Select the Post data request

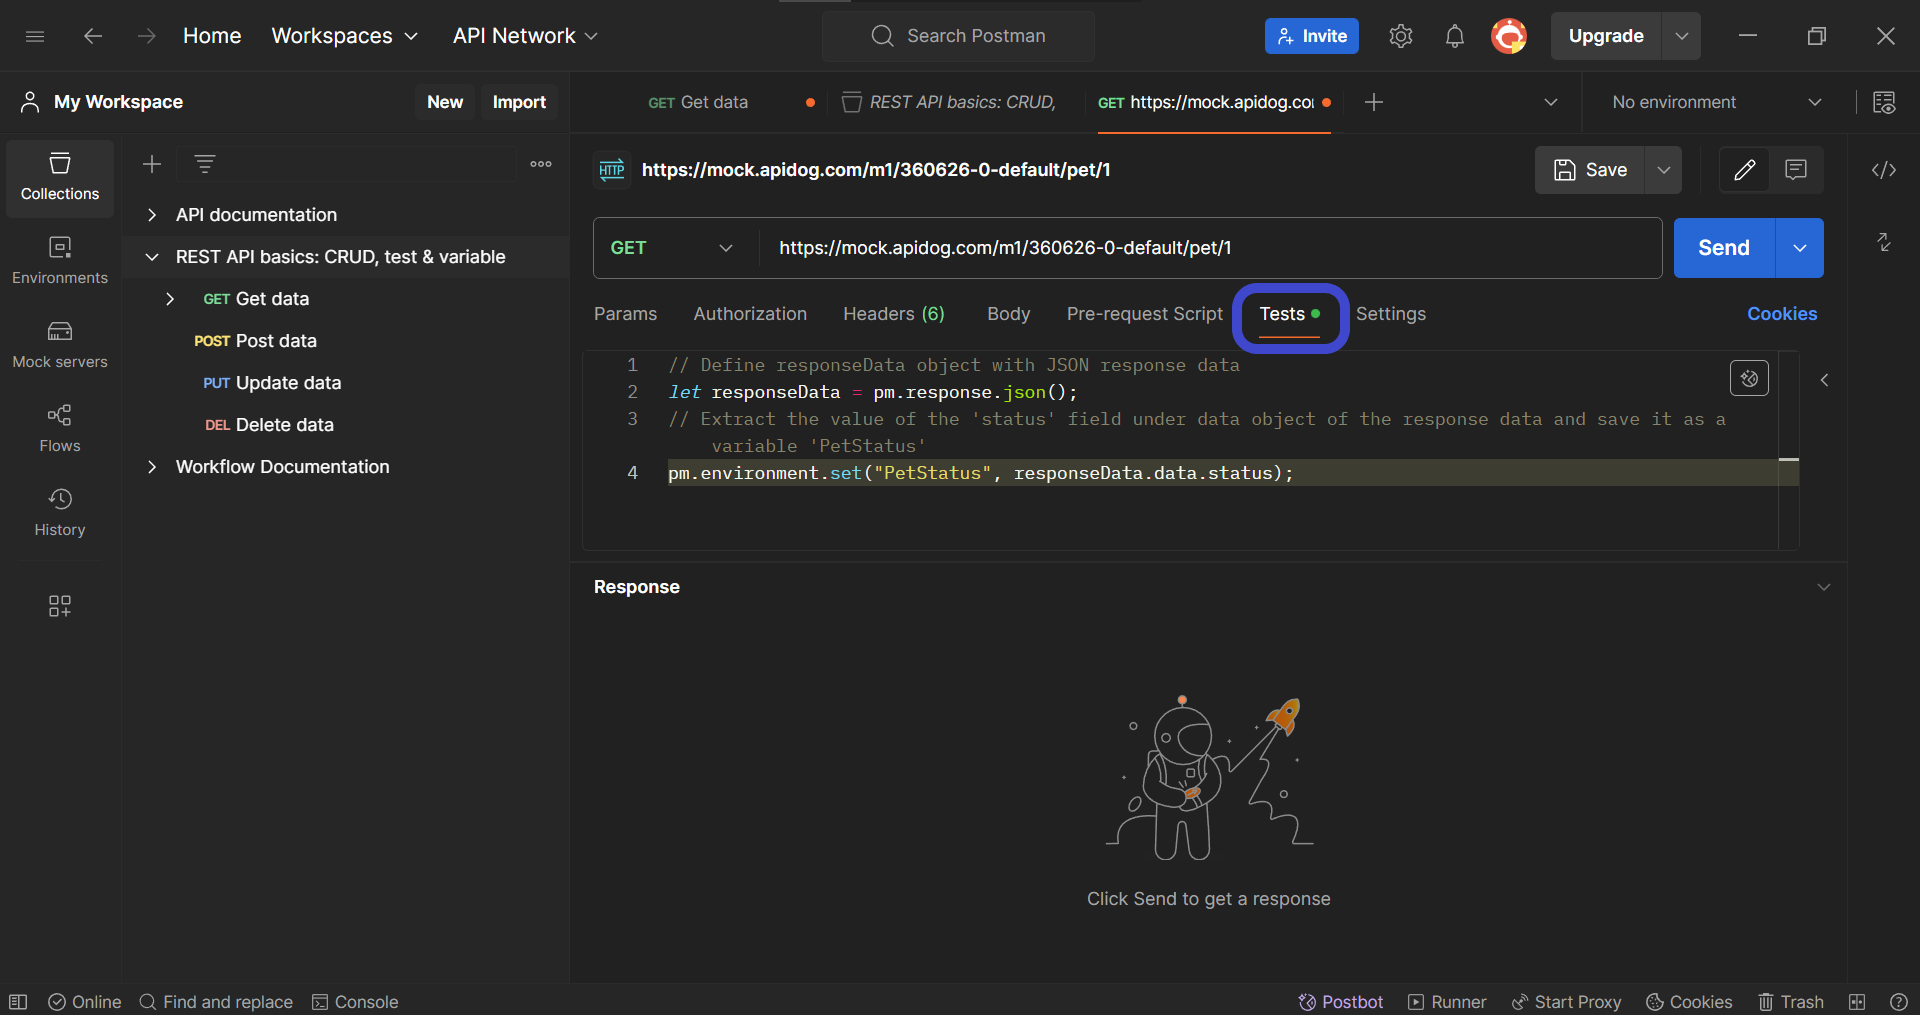click(346, 341)
